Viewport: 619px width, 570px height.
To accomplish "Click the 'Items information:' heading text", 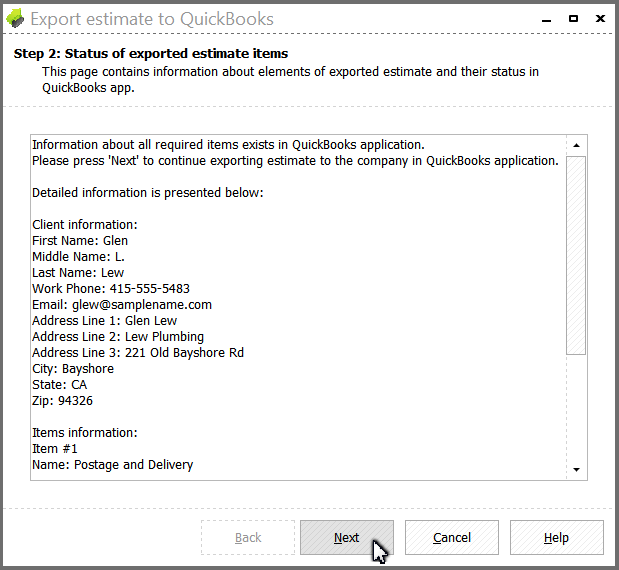I will pyautogui.click(x=85, y=433).
